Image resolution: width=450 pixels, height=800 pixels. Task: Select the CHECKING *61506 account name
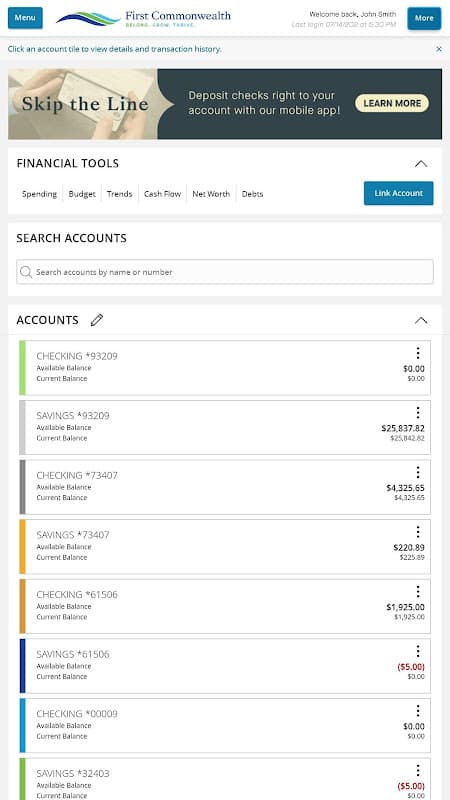pos(77,595)
